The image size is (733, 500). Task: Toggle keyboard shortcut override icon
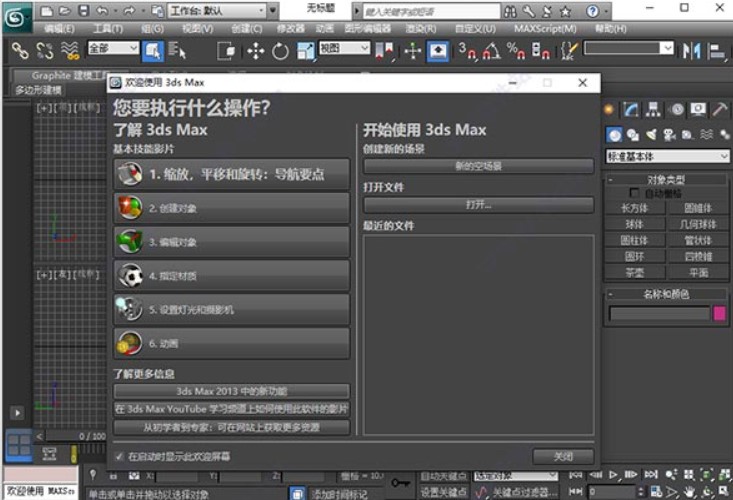point(438,51)
